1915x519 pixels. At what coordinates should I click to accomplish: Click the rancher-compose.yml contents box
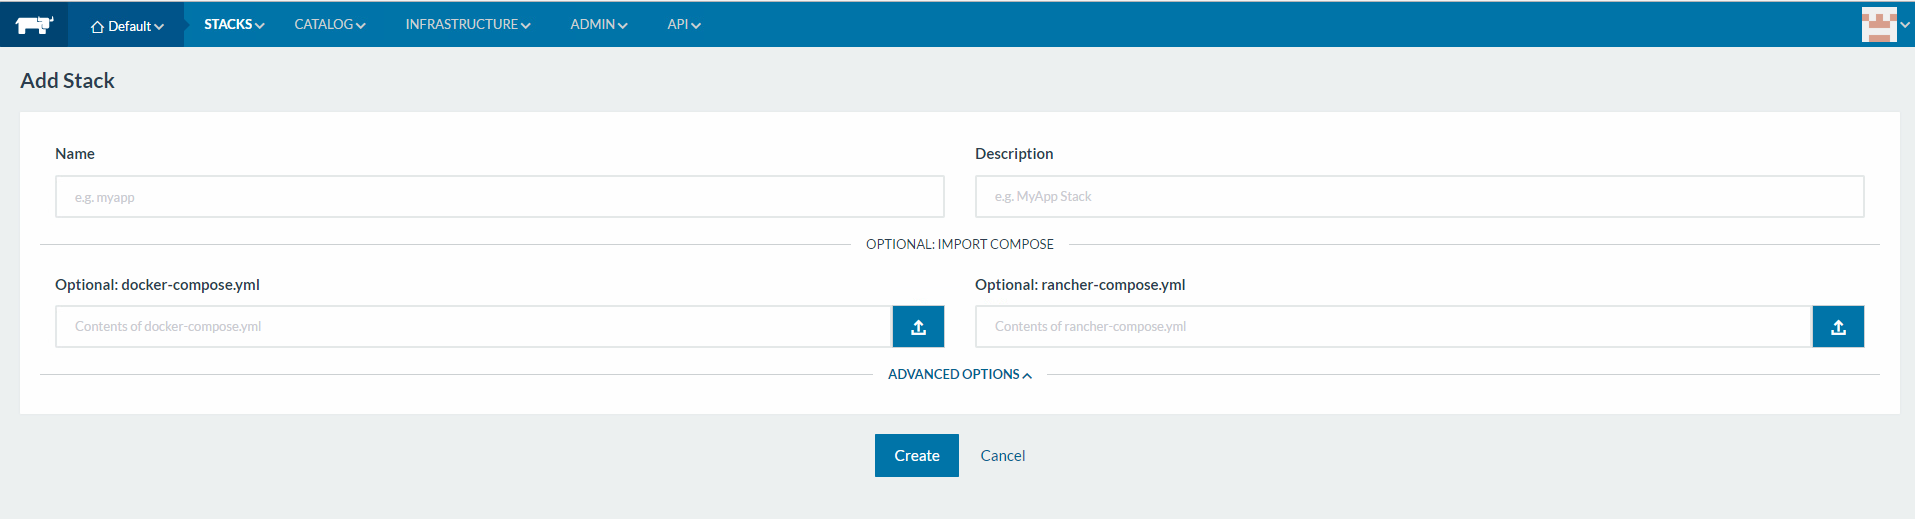click(x=1393, y=327)
